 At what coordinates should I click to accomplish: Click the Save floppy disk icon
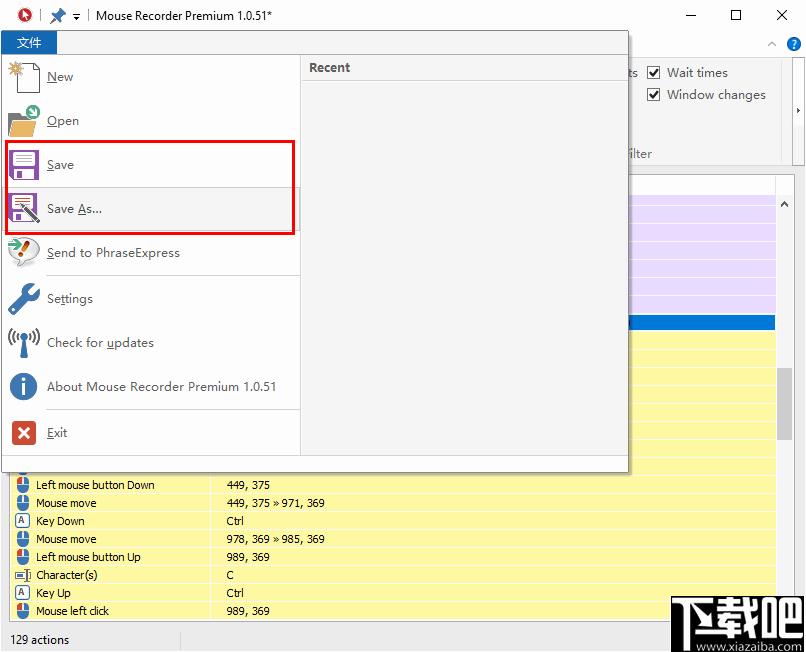[x=24, y=165]
